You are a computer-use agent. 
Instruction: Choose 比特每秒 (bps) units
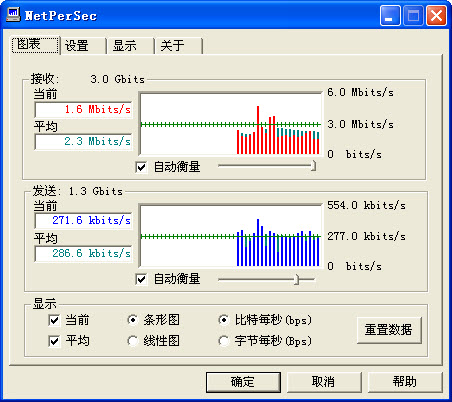(x=223, y=320)
